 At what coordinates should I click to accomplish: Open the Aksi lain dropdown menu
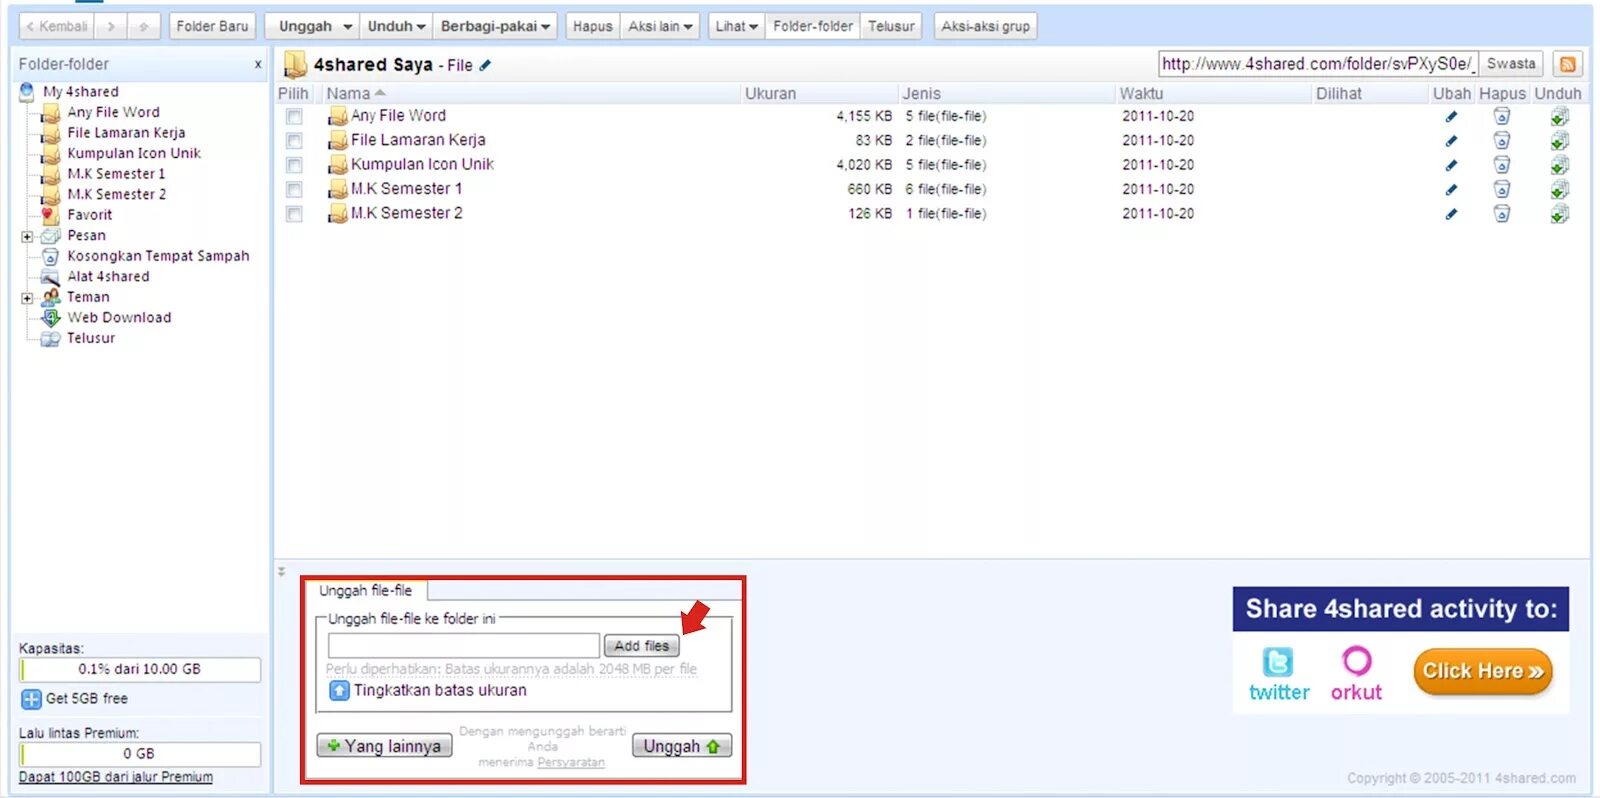[660, 26]
